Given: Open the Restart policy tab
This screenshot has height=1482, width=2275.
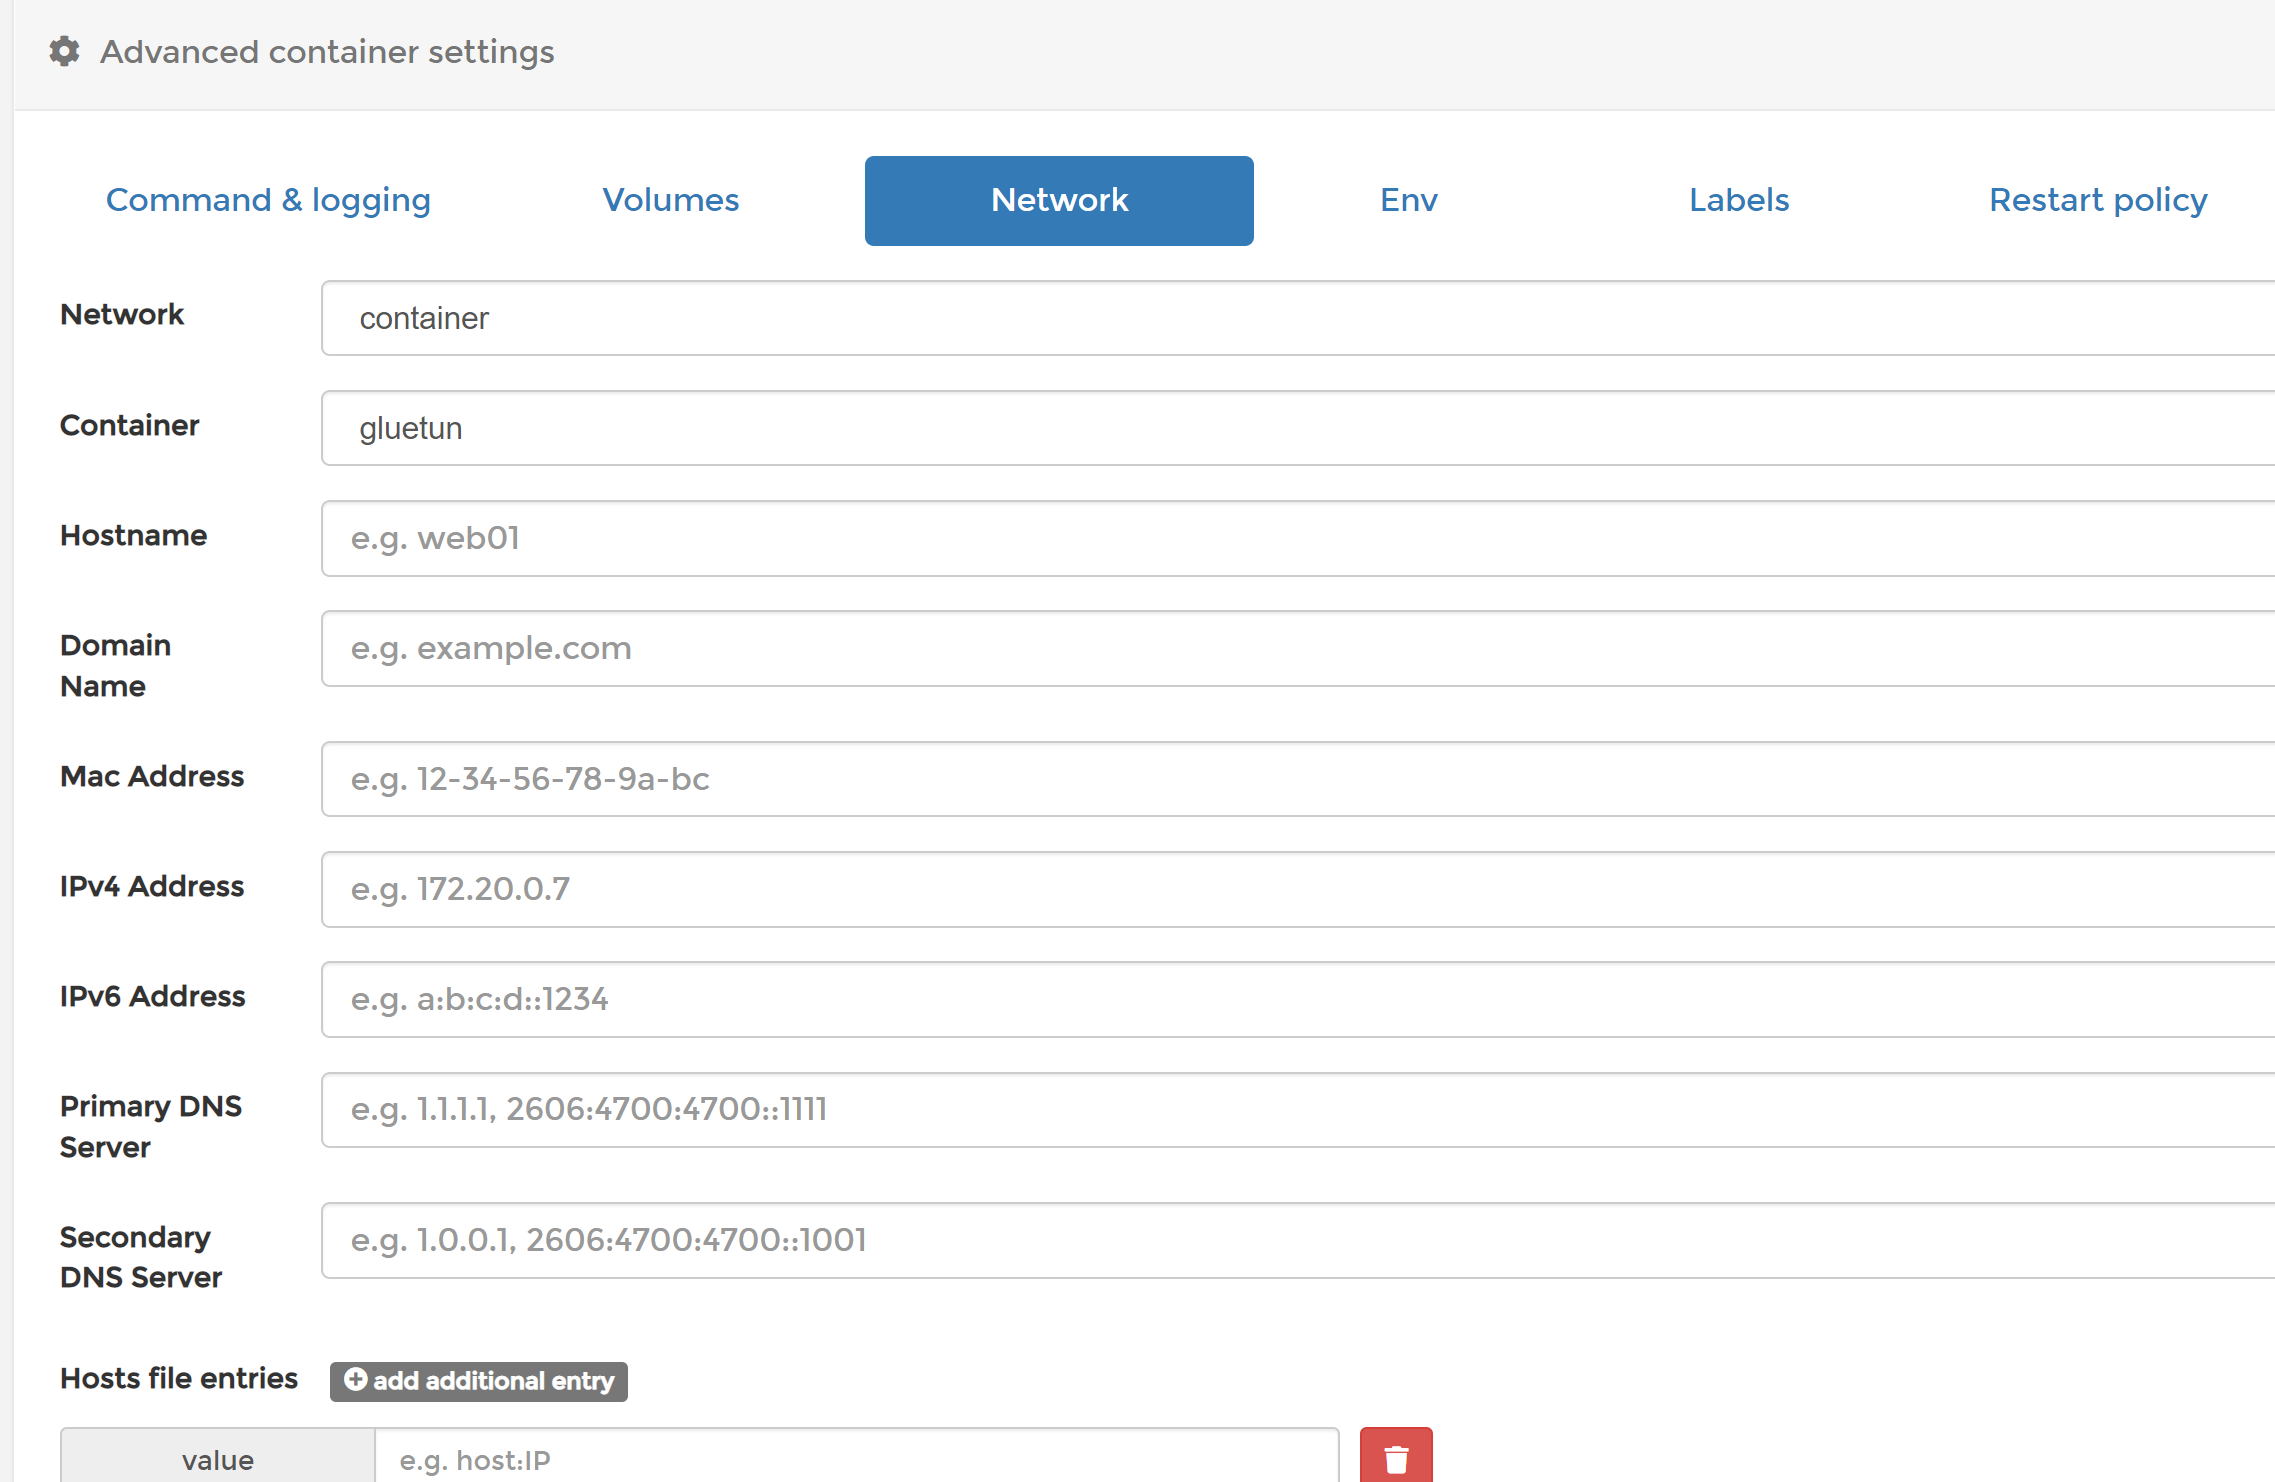Looking at the screenshot, I should tap(2099, 200).
